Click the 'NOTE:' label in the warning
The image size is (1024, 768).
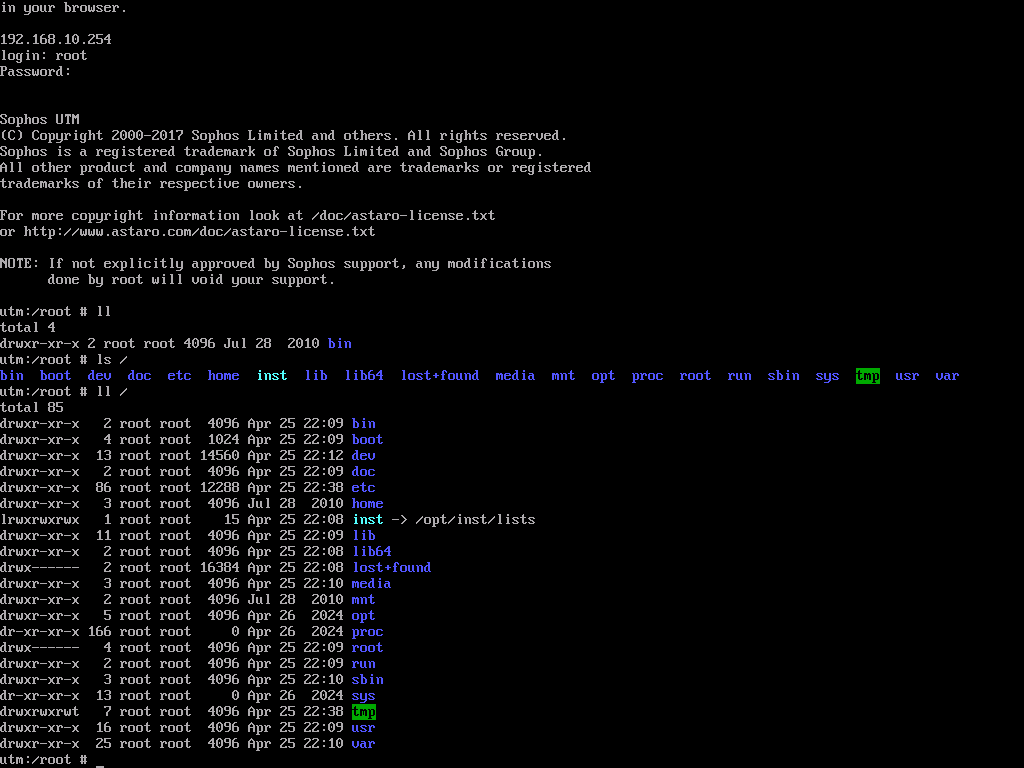coord(20,264)
